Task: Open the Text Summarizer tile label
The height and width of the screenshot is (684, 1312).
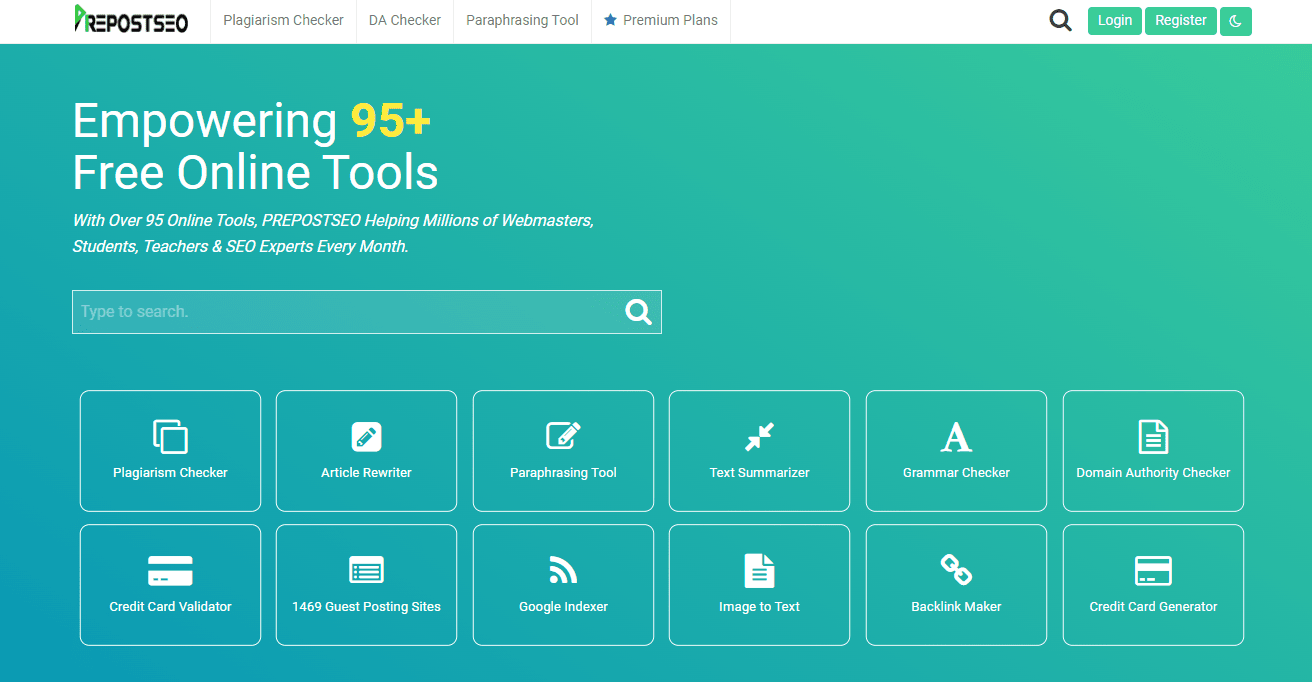Action: coord(759,473)
